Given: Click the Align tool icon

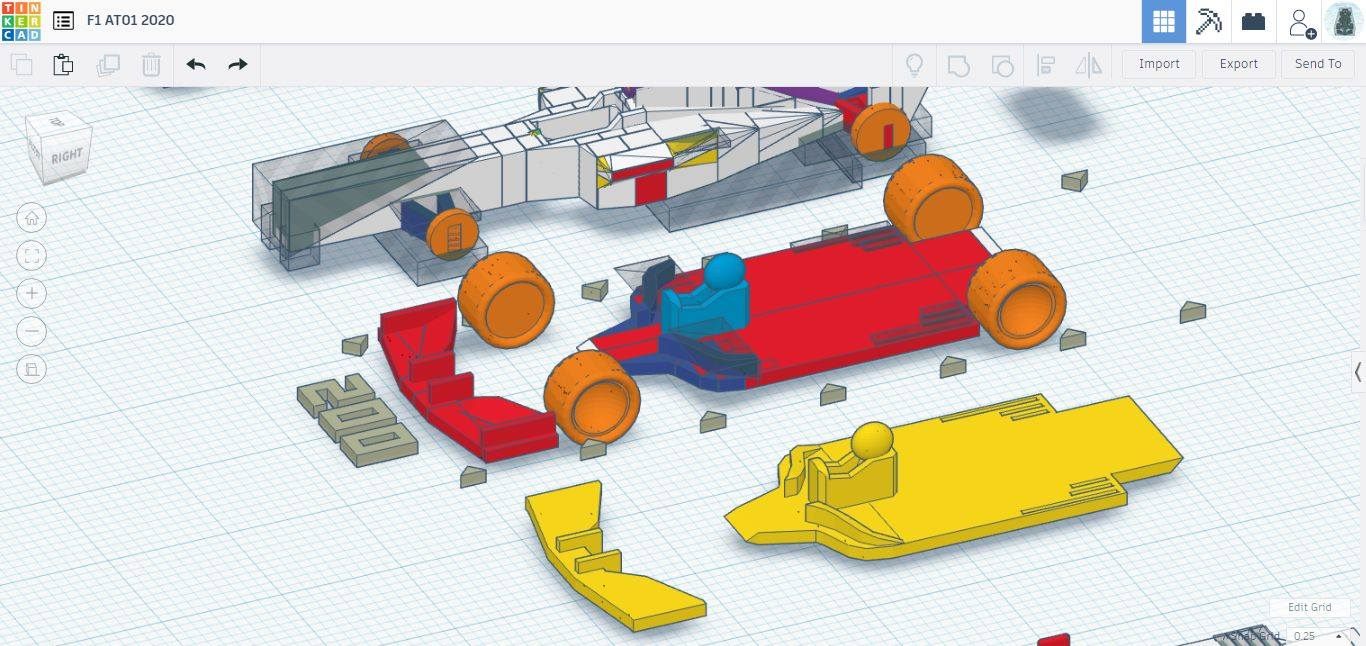Looking at the screenshot, I should pos(1046,65).
